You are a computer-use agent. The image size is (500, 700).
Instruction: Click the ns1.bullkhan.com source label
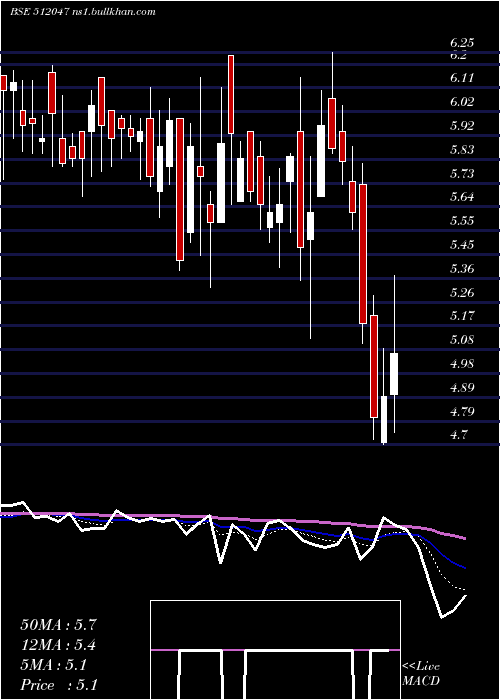(x=114, y=12)
